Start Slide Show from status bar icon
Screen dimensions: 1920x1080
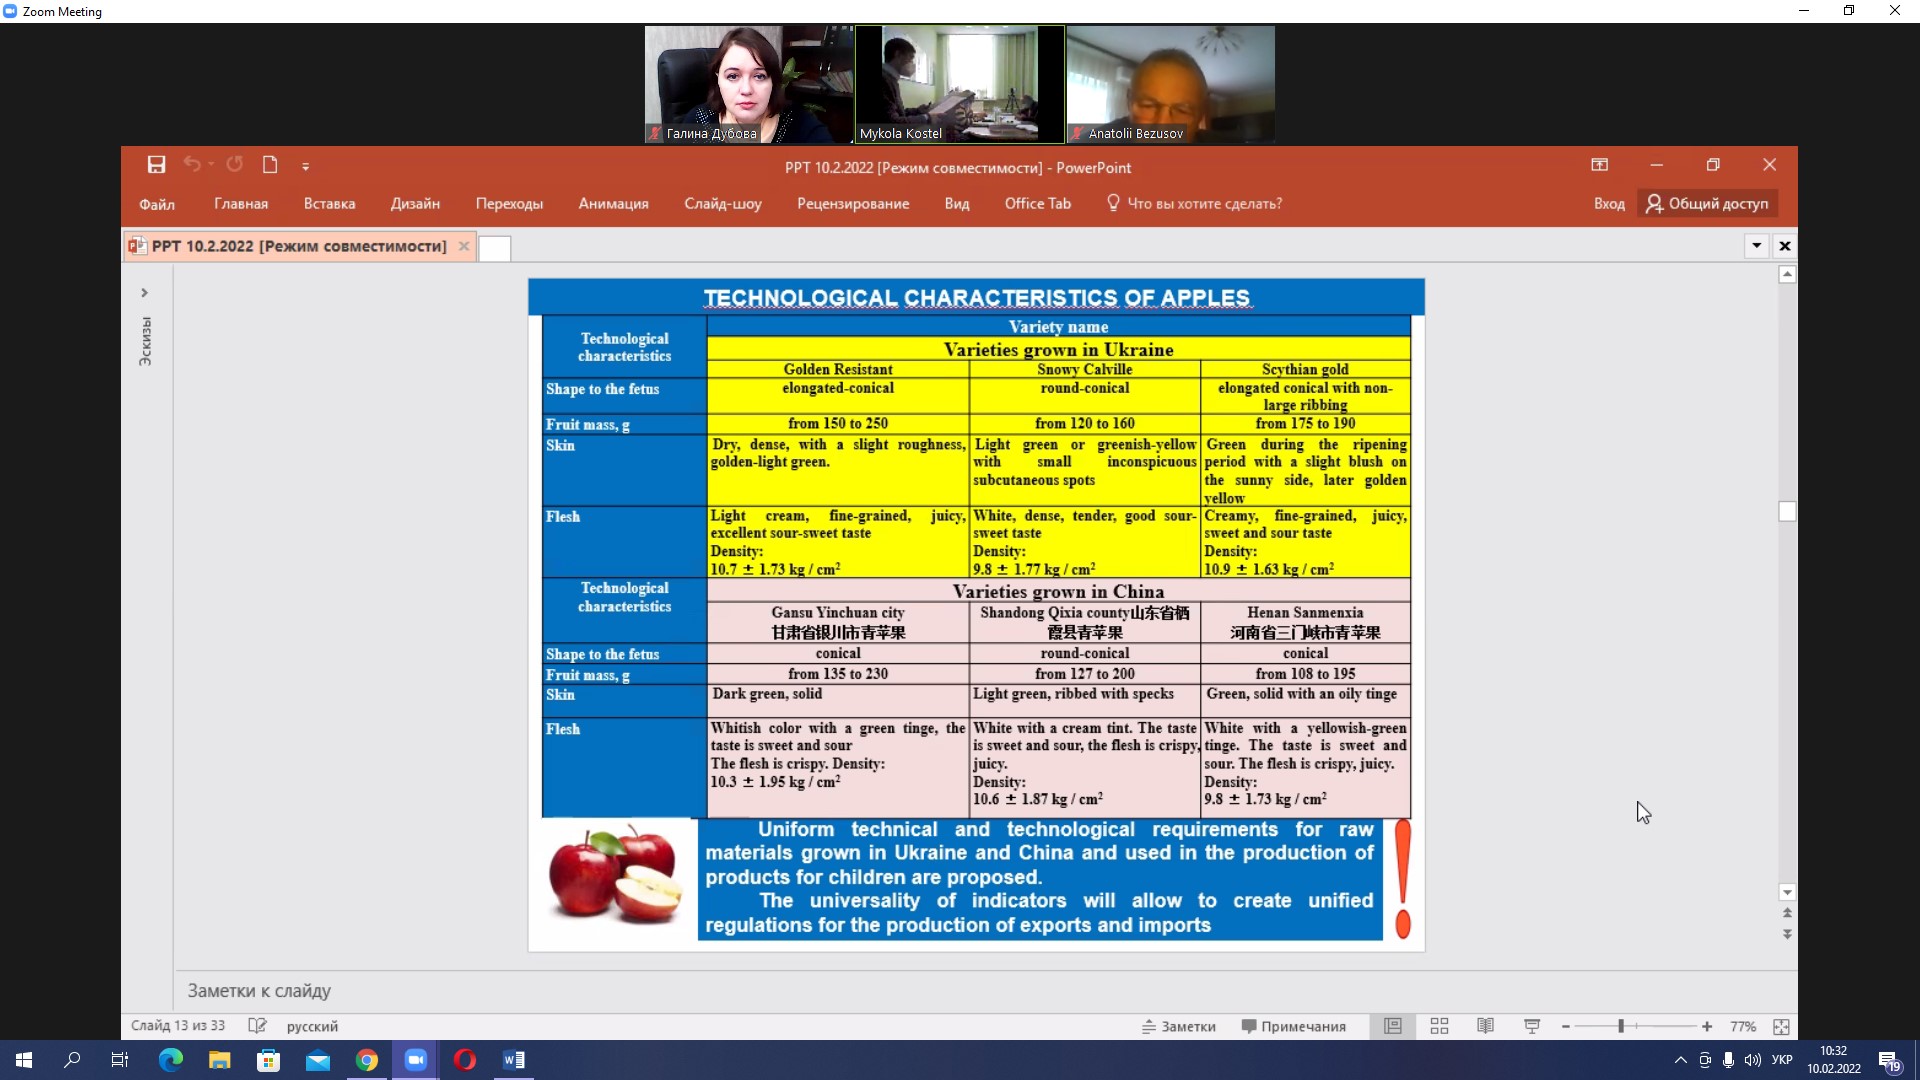click(1532, 1027)
